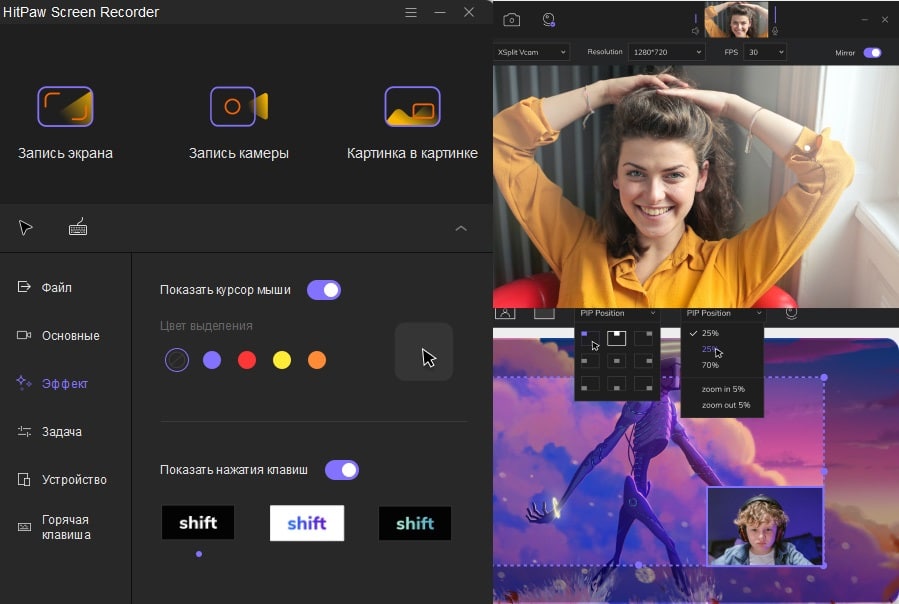This screenshot has height=604, width=899.
Task: Click the Запись камеры camera record icon
Action: pos(239,107)
